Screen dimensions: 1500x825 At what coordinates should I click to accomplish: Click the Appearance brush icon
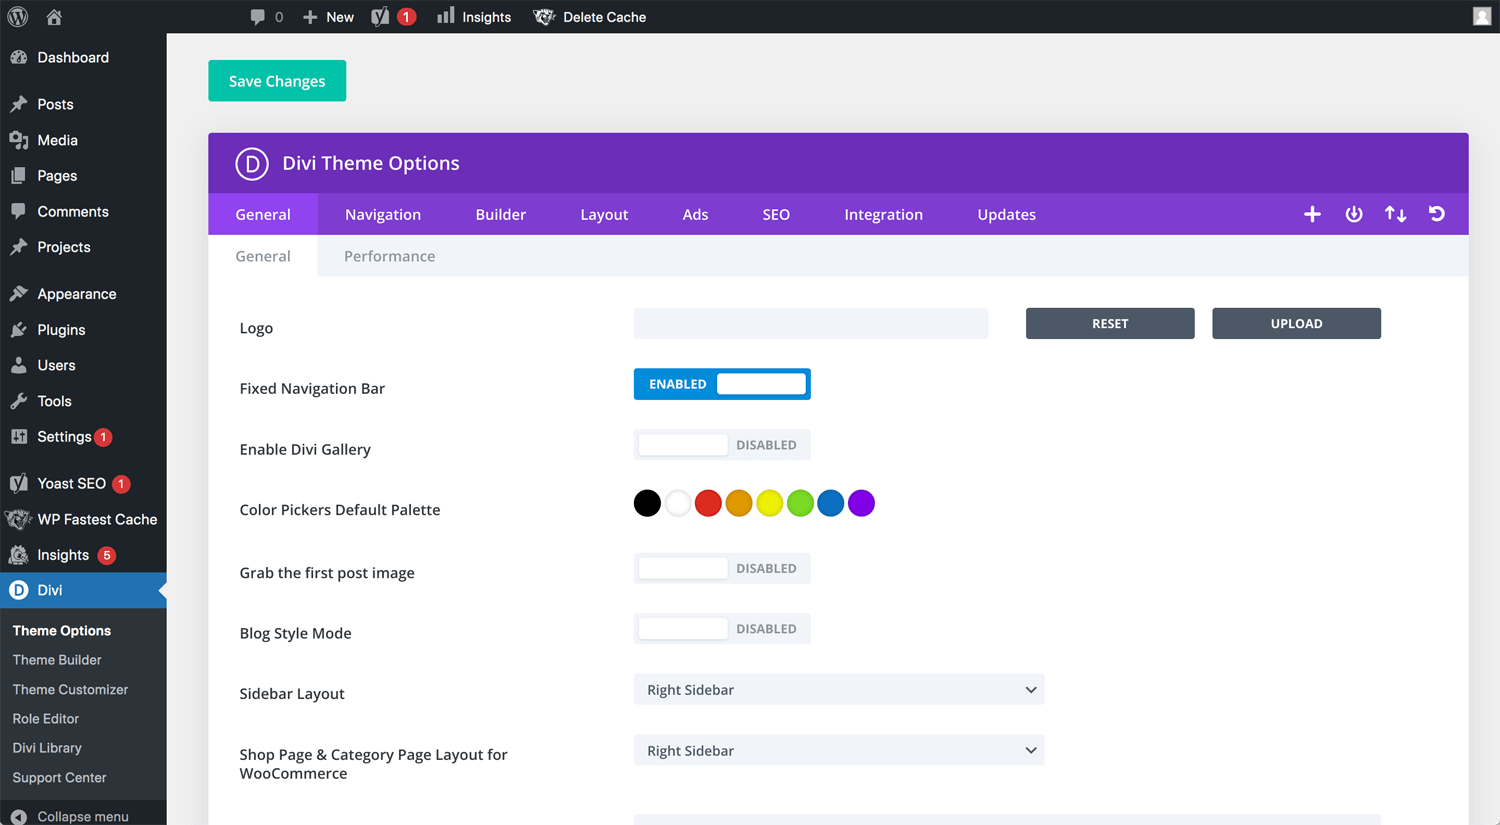point(19,294)
